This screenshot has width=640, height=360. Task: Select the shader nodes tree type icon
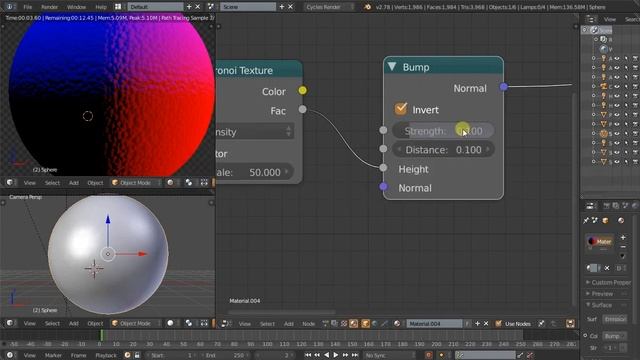tap(353, 324)
